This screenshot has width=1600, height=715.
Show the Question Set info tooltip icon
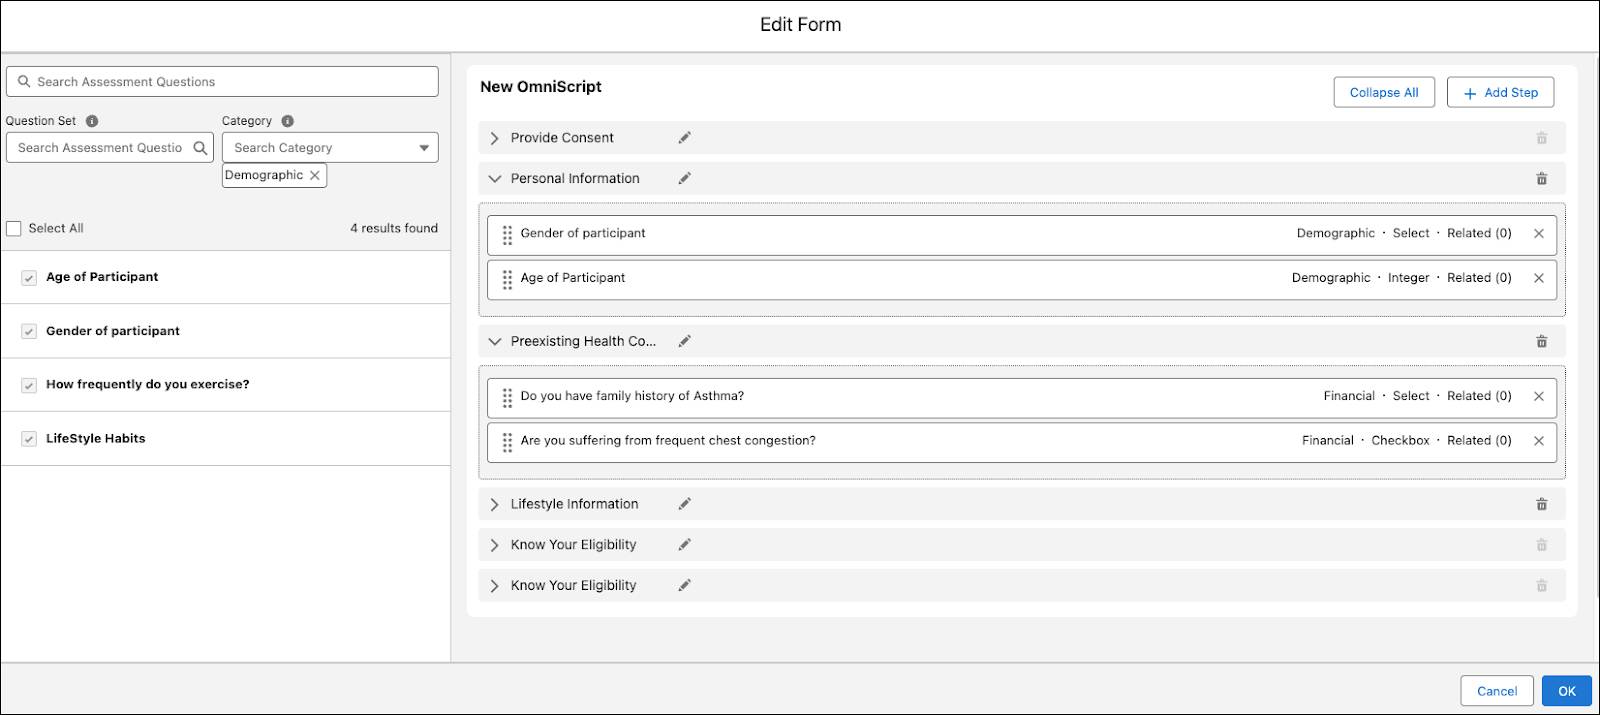92,121
